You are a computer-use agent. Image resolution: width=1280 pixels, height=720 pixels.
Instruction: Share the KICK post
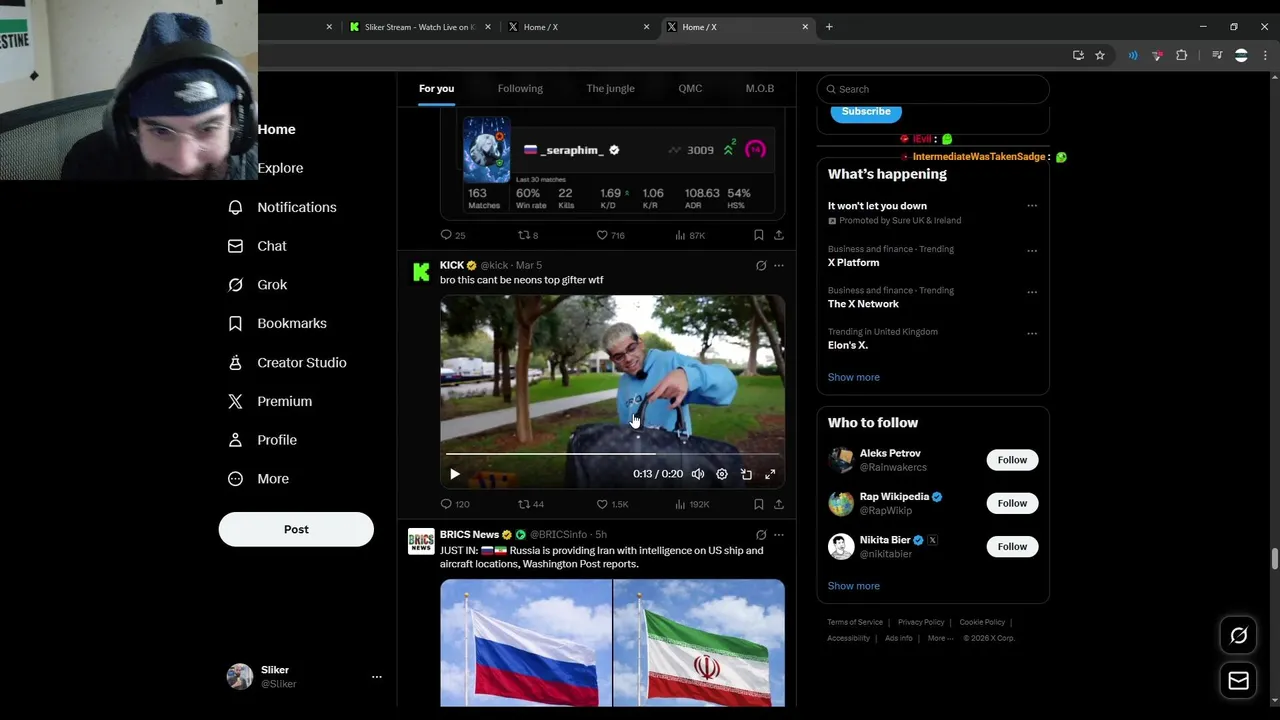tap(778, 504)
